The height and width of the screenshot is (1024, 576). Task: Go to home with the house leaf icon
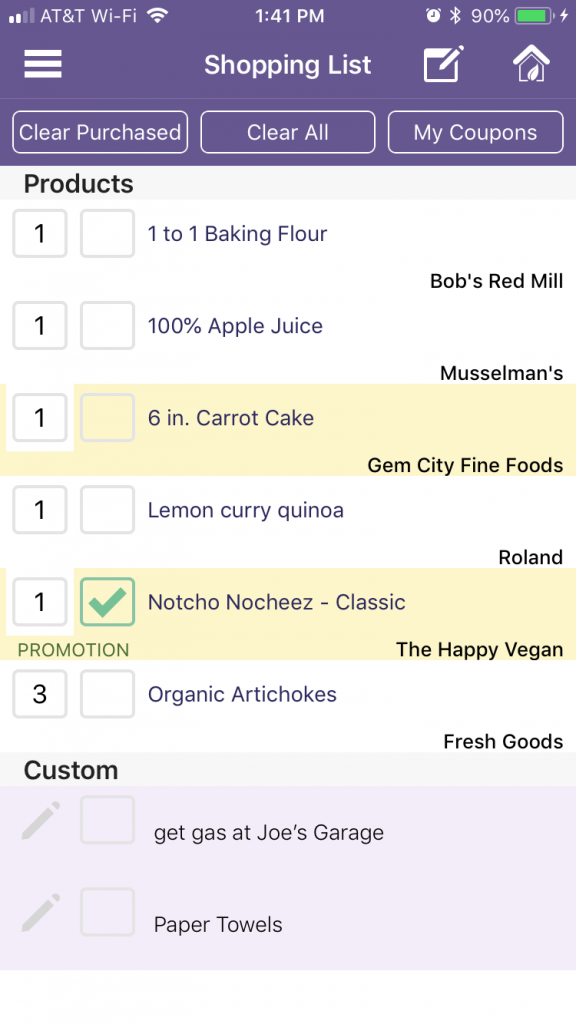(531, 64)
